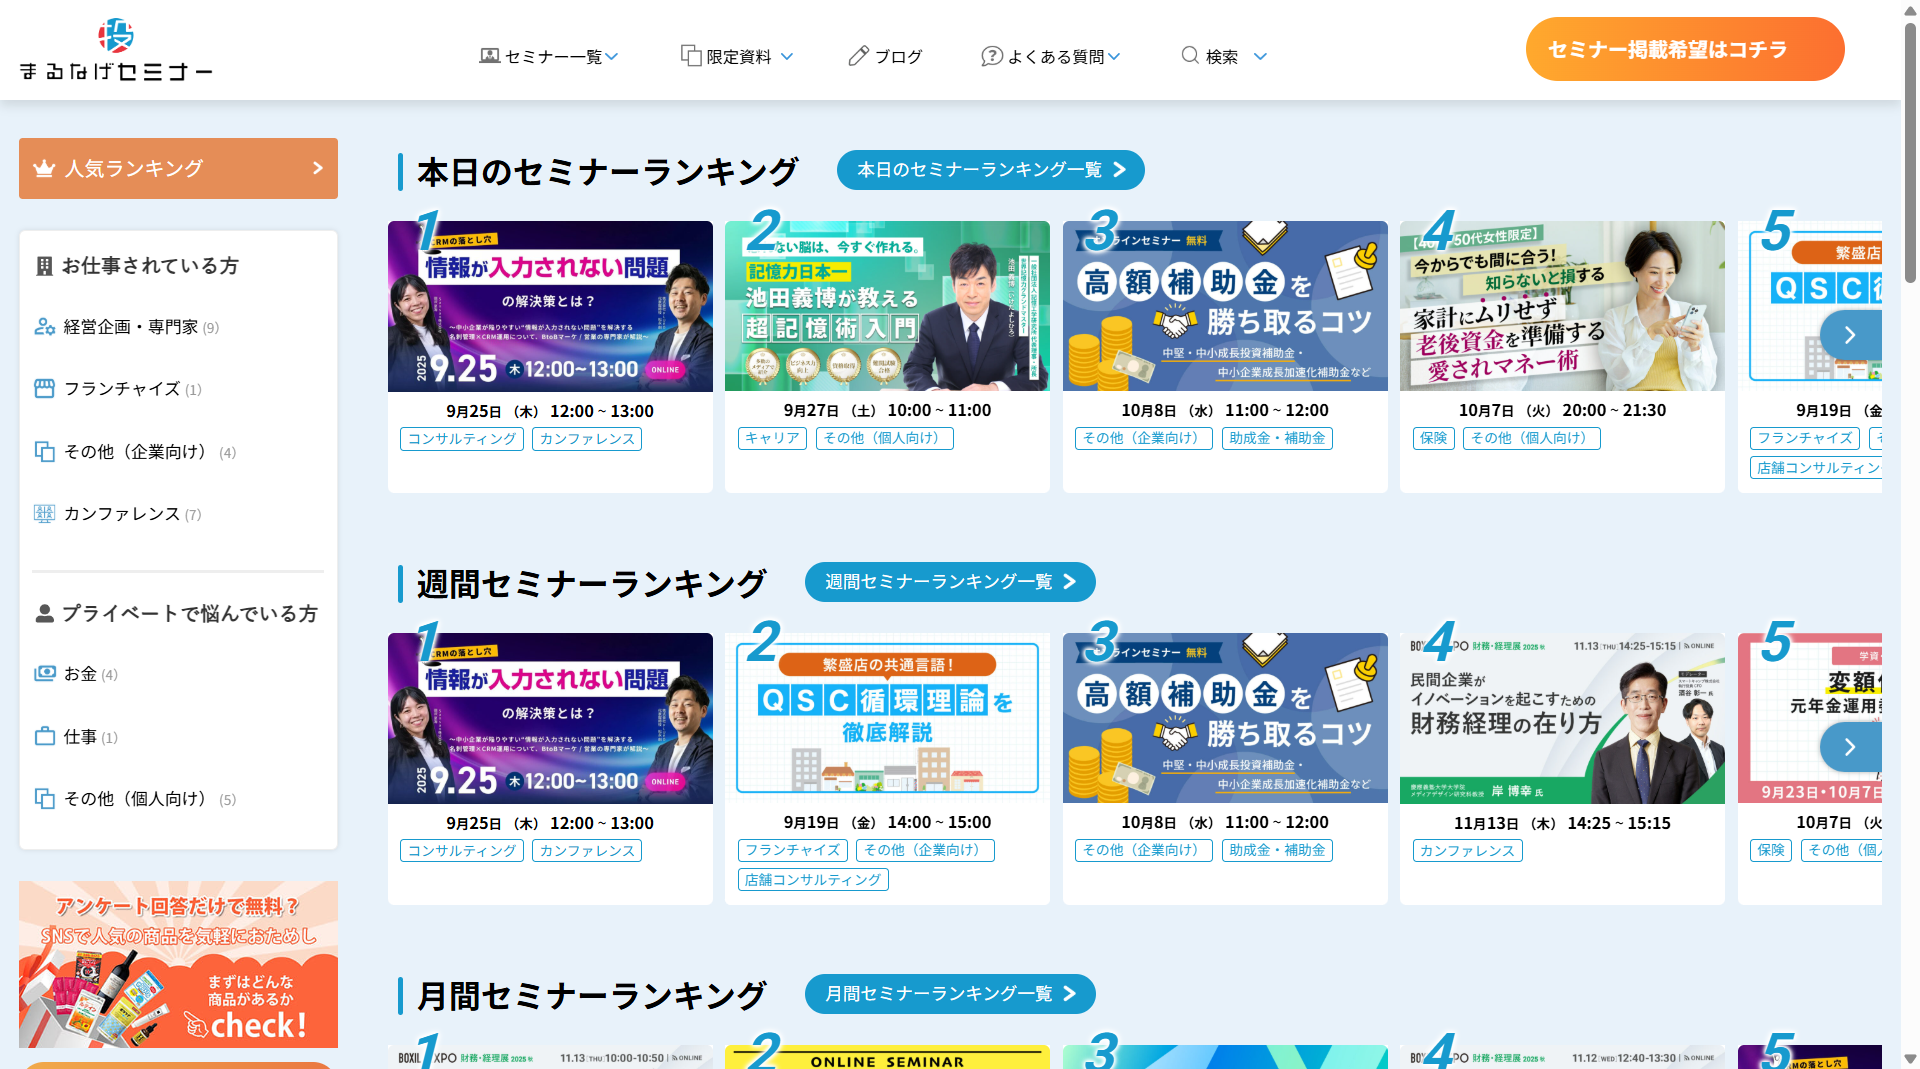
Task: Open the 限定資料 menu
Action: point(737,57)
